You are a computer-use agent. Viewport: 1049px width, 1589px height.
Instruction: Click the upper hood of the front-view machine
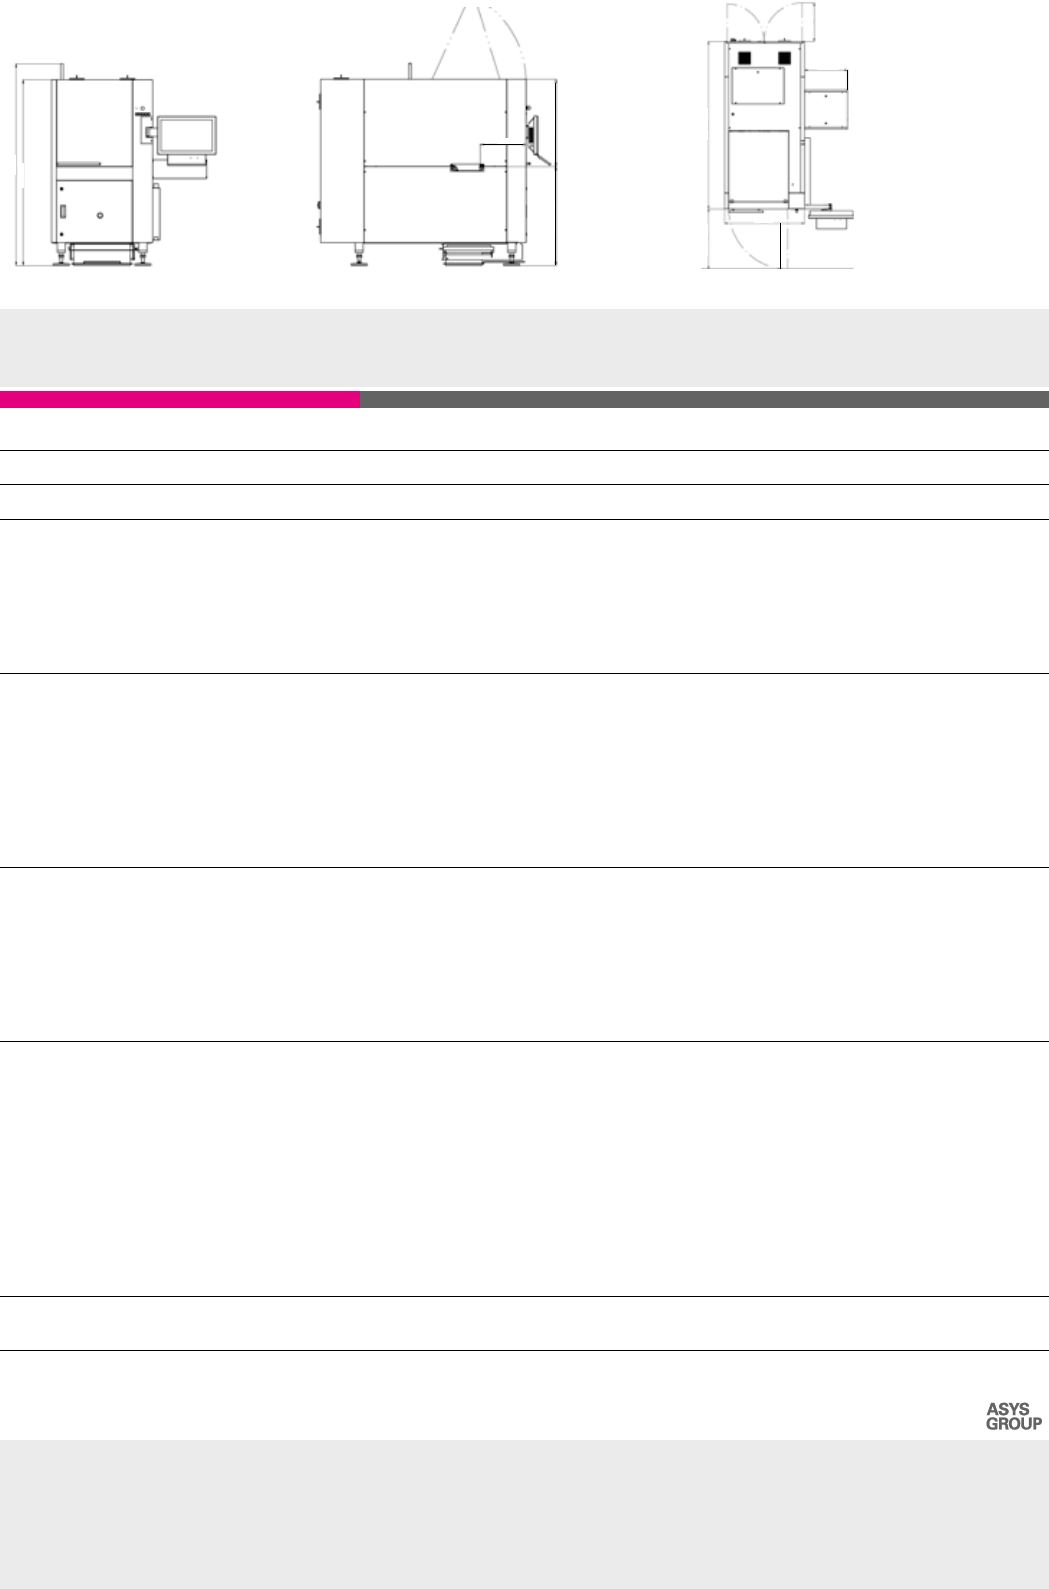[94, 118]
